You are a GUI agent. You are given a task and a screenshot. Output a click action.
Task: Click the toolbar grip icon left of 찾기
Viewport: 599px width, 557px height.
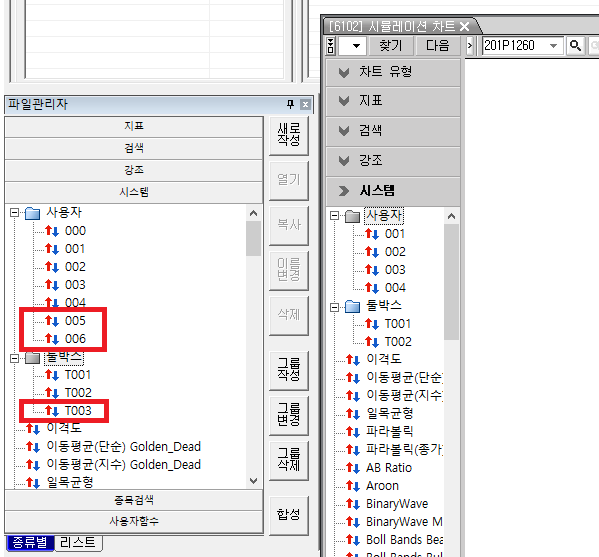click(x=331, y=46)
